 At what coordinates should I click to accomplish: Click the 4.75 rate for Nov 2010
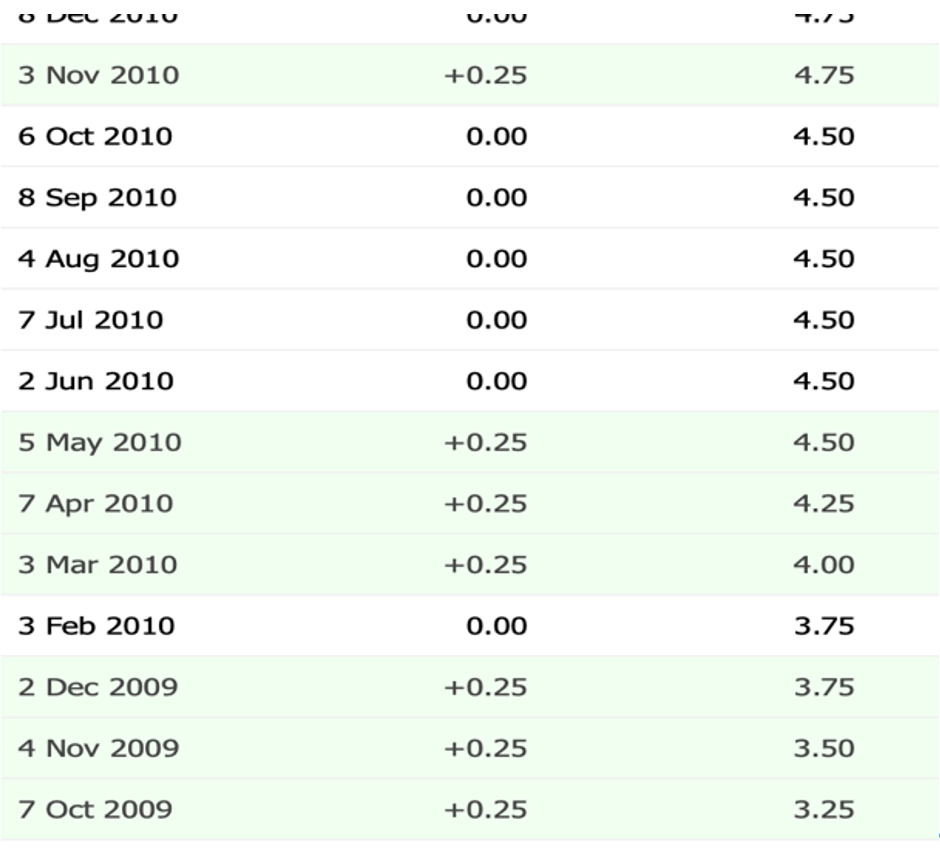[824, 75]
